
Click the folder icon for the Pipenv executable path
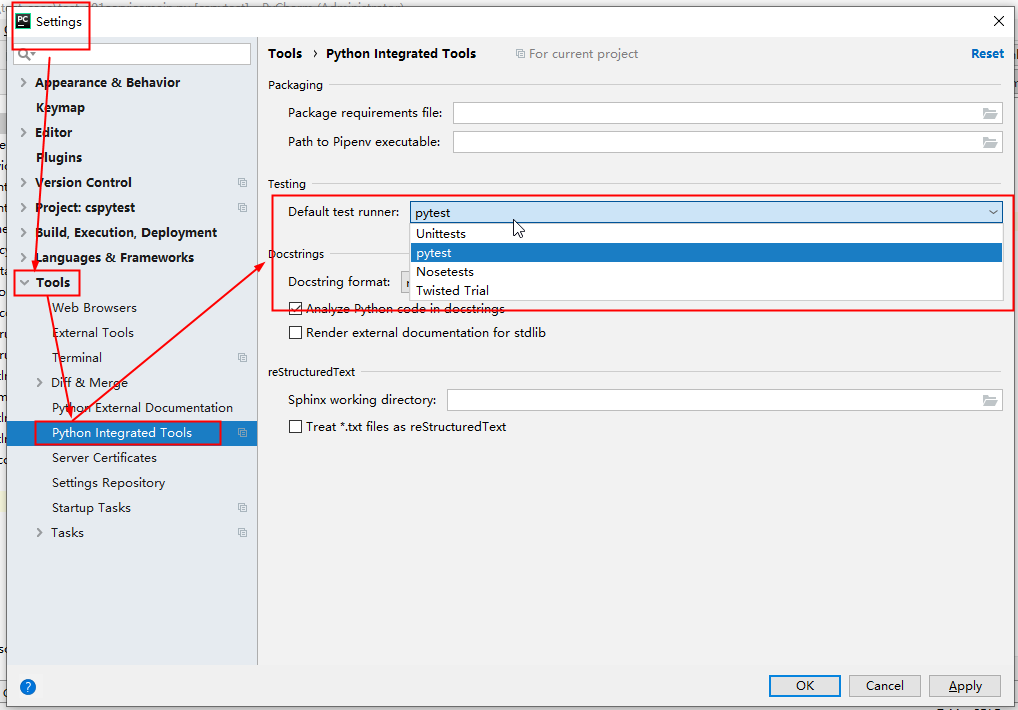click(x=989, y=142)
